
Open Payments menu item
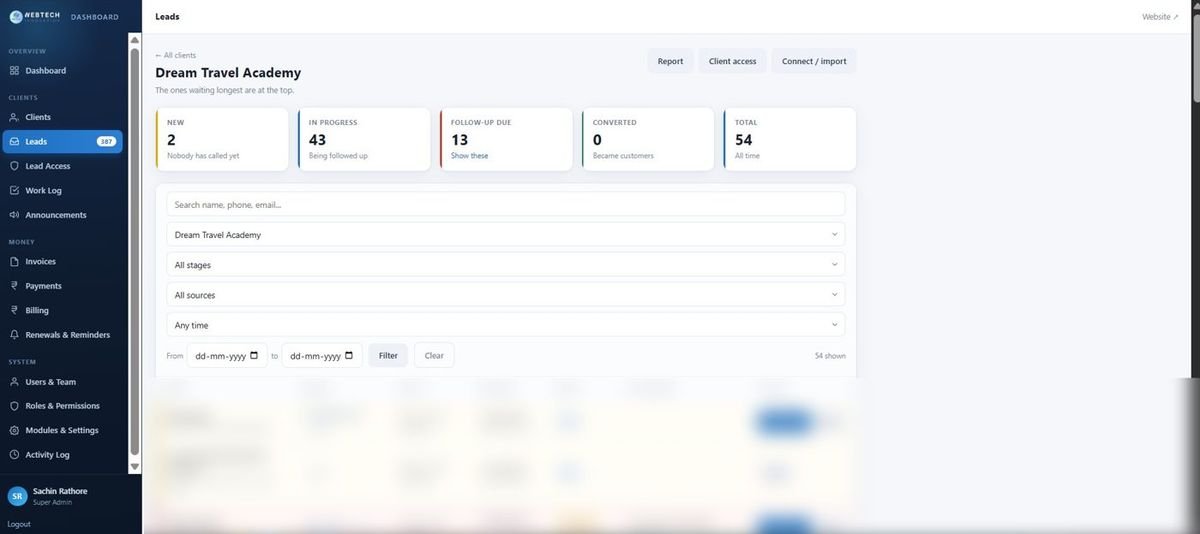tap(62, 286)
